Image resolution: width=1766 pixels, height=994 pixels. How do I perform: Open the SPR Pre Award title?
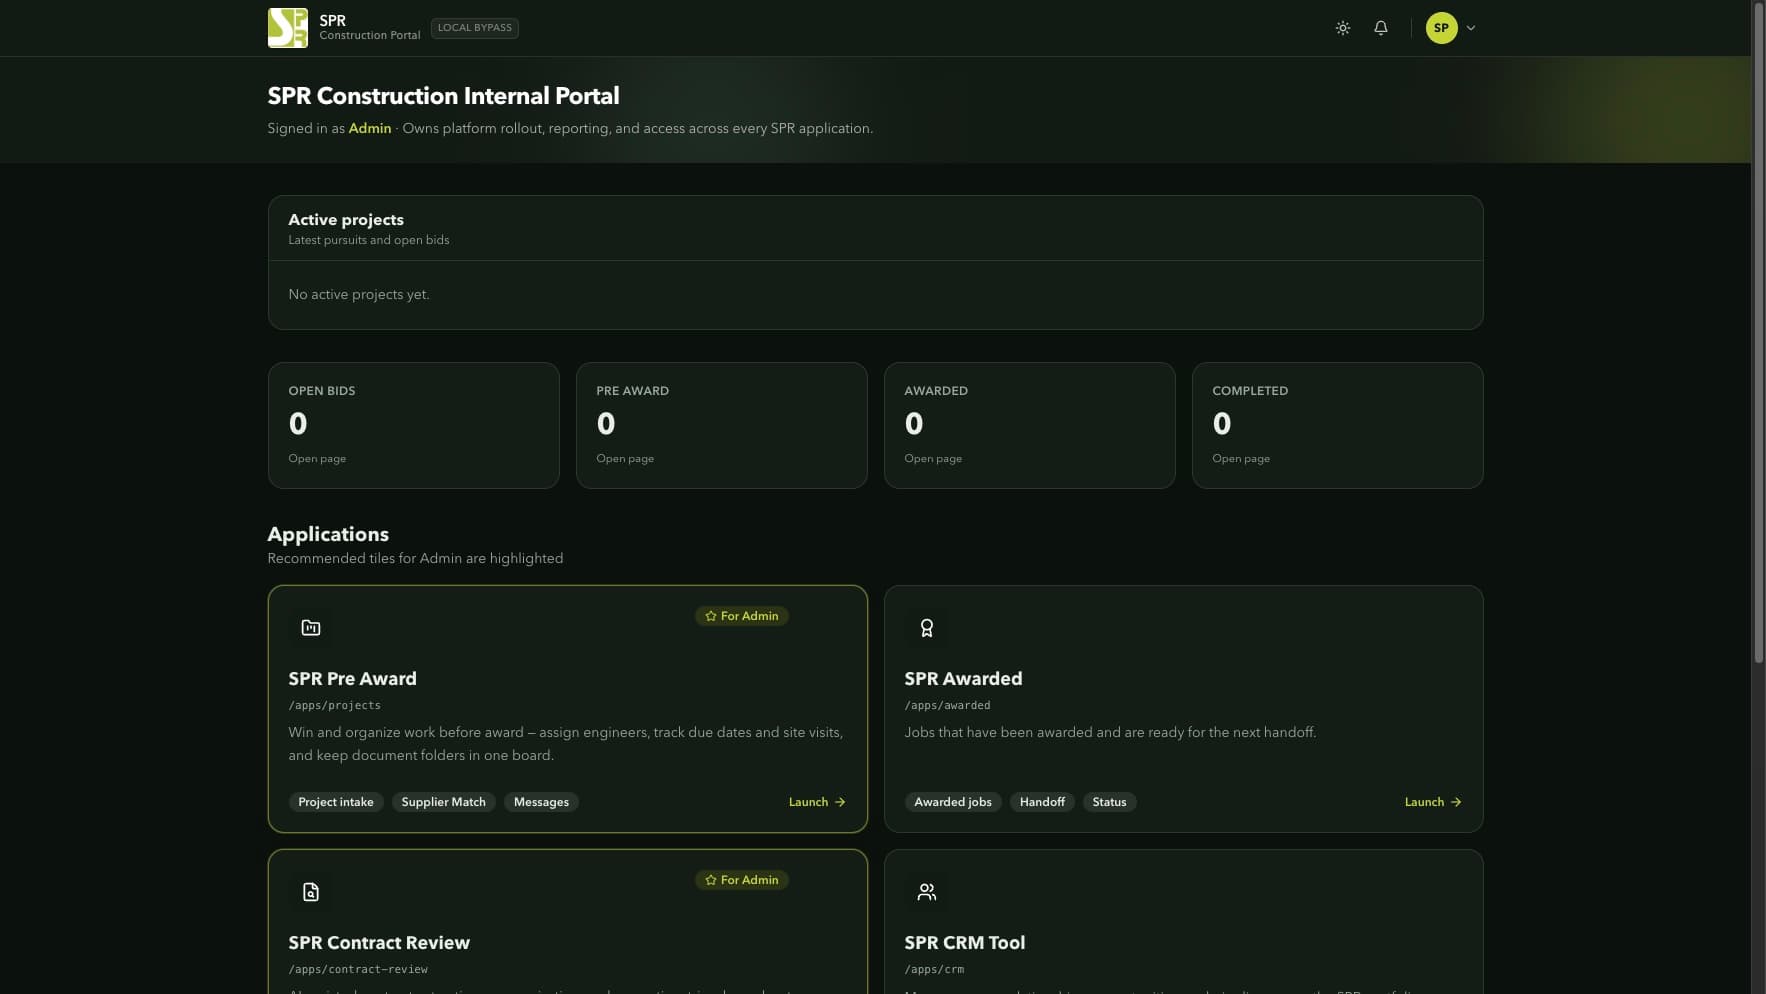(352, 679)
